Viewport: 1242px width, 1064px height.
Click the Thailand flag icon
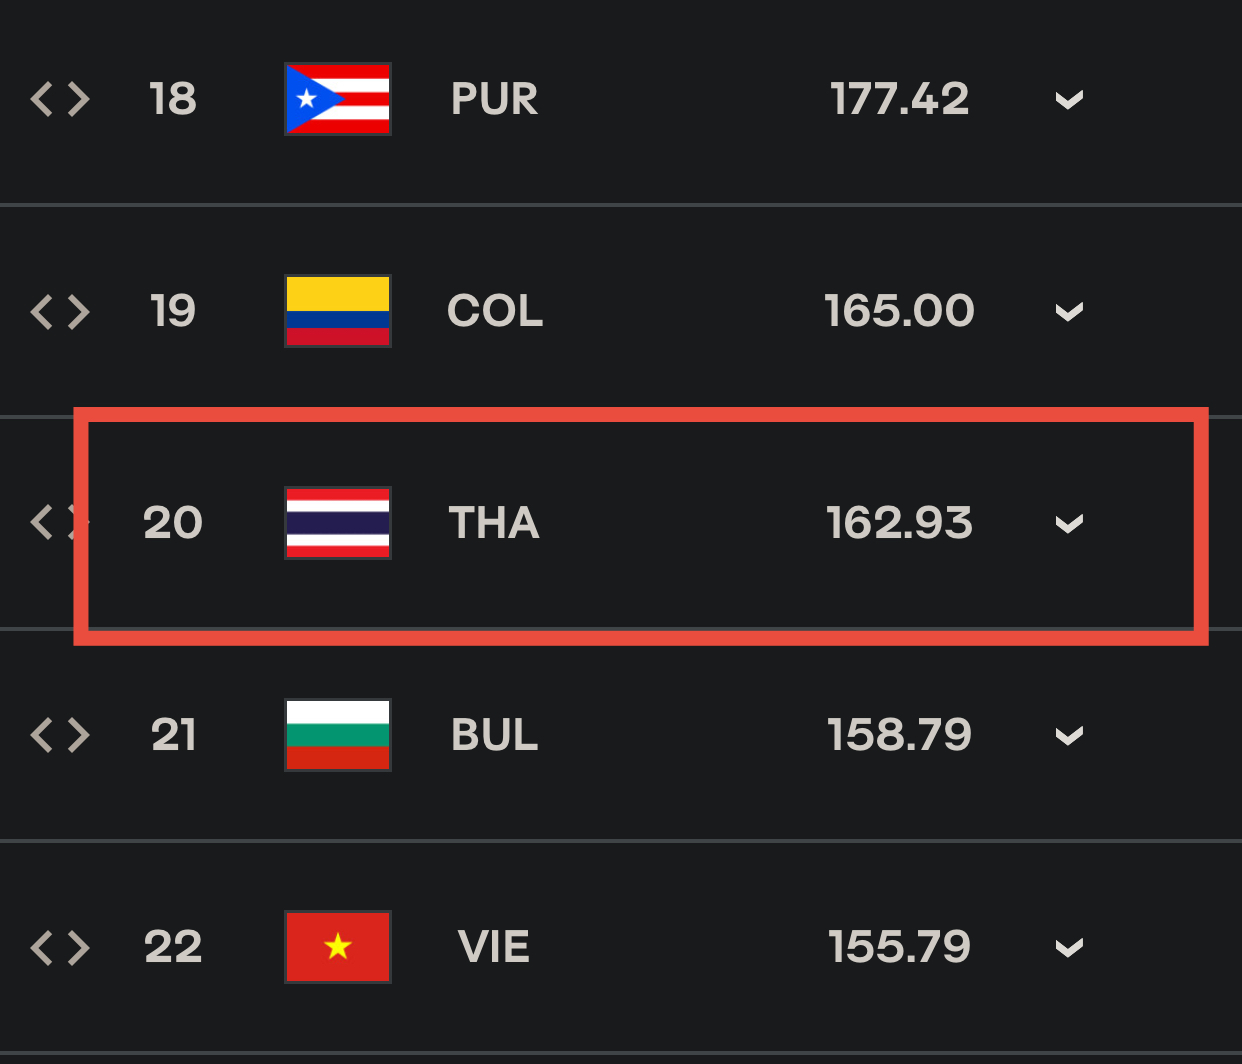[338, 523]
